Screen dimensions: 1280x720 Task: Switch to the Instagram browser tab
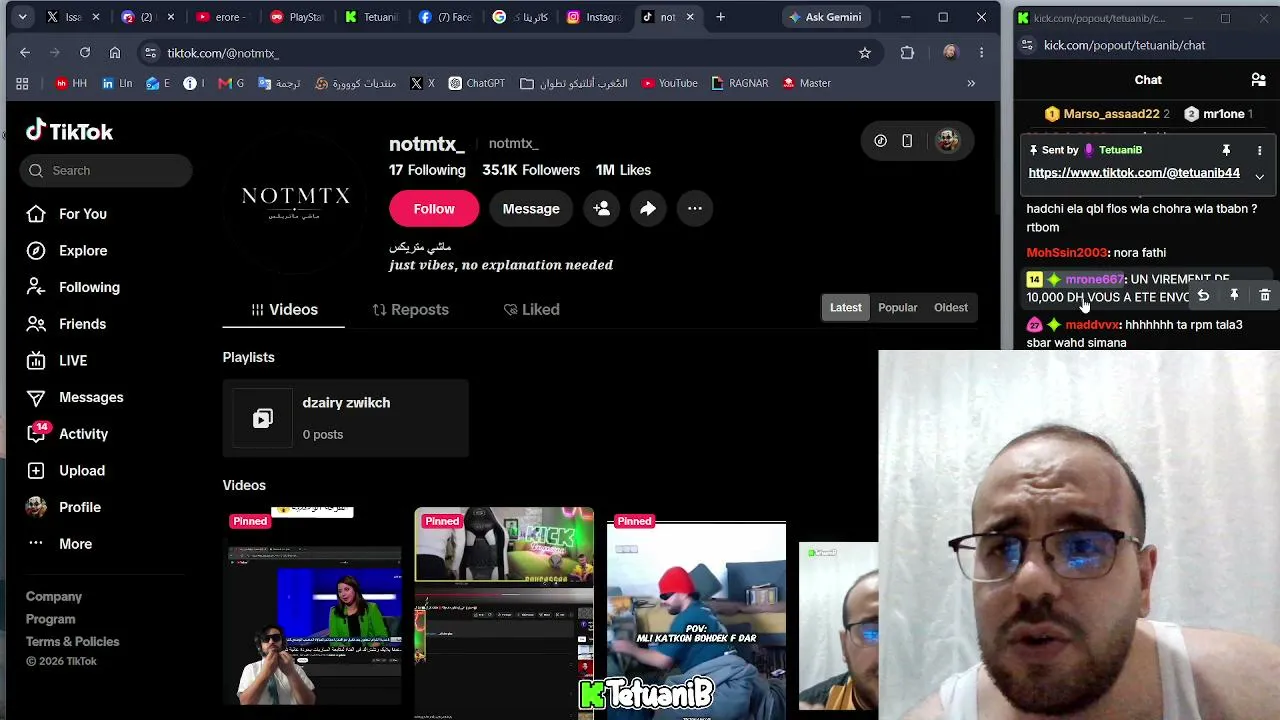[594, 17]
